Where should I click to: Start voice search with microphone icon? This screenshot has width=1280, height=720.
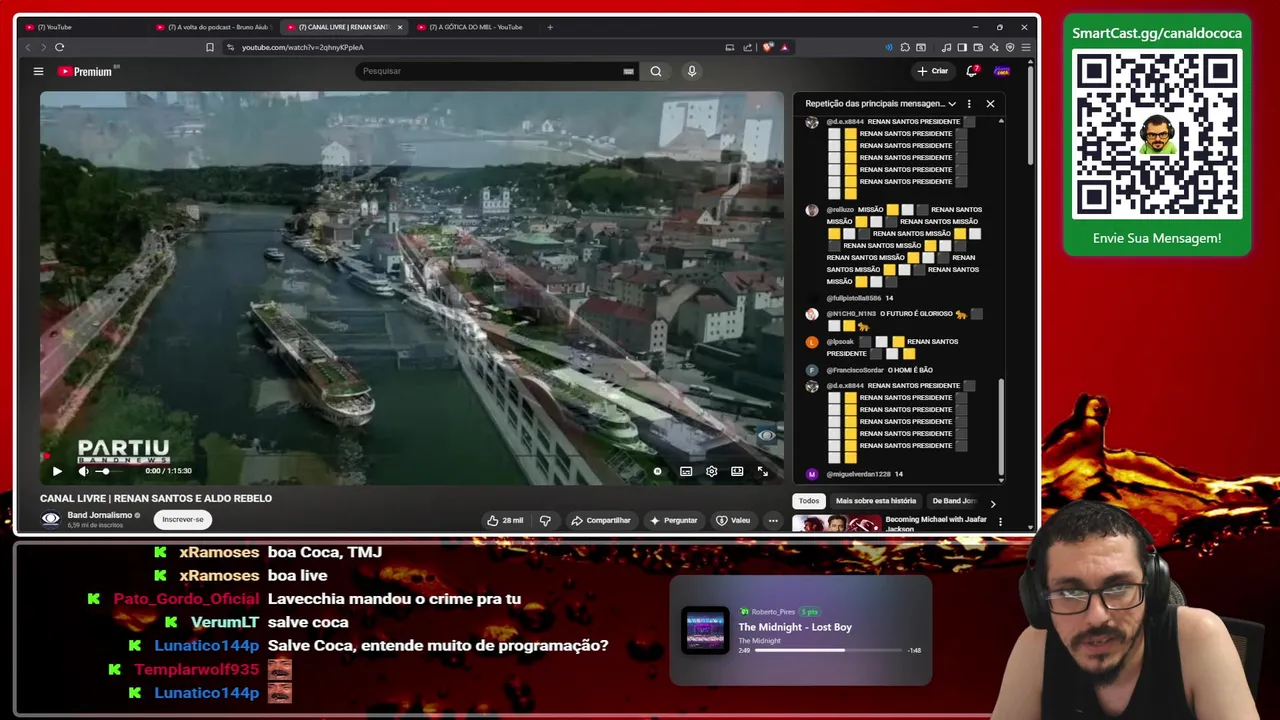click(691, 71)
